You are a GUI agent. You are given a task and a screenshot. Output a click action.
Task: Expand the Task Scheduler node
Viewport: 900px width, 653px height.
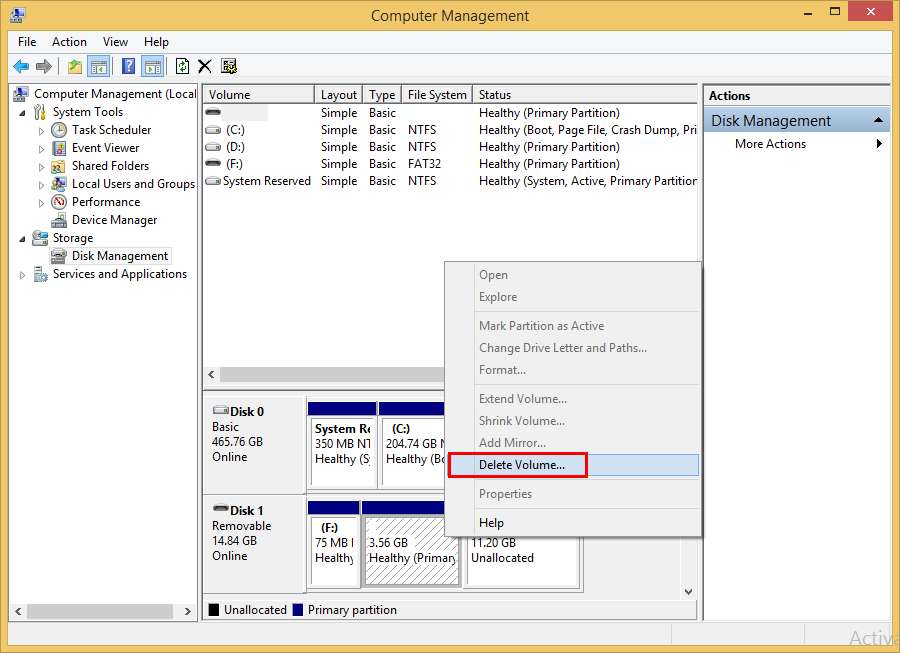41,131
